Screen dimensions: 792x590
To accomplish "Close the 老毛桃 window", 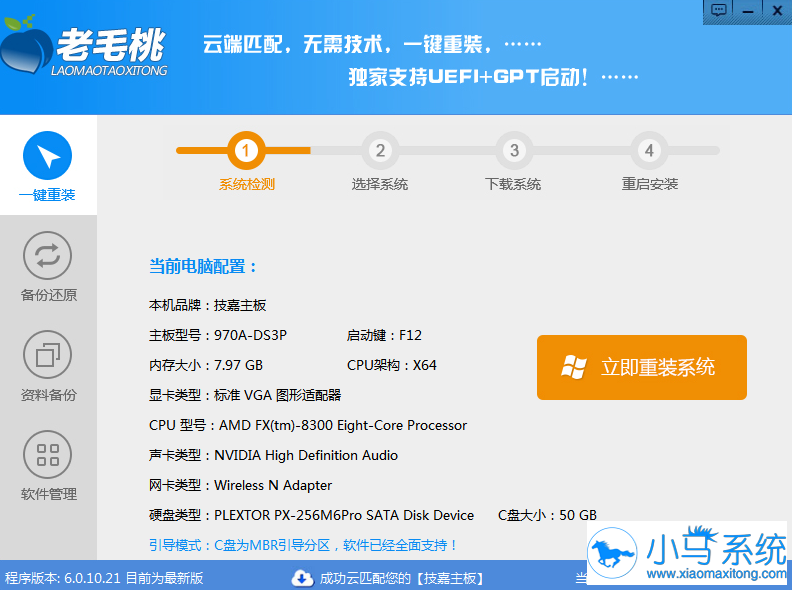I will (777, 10).
